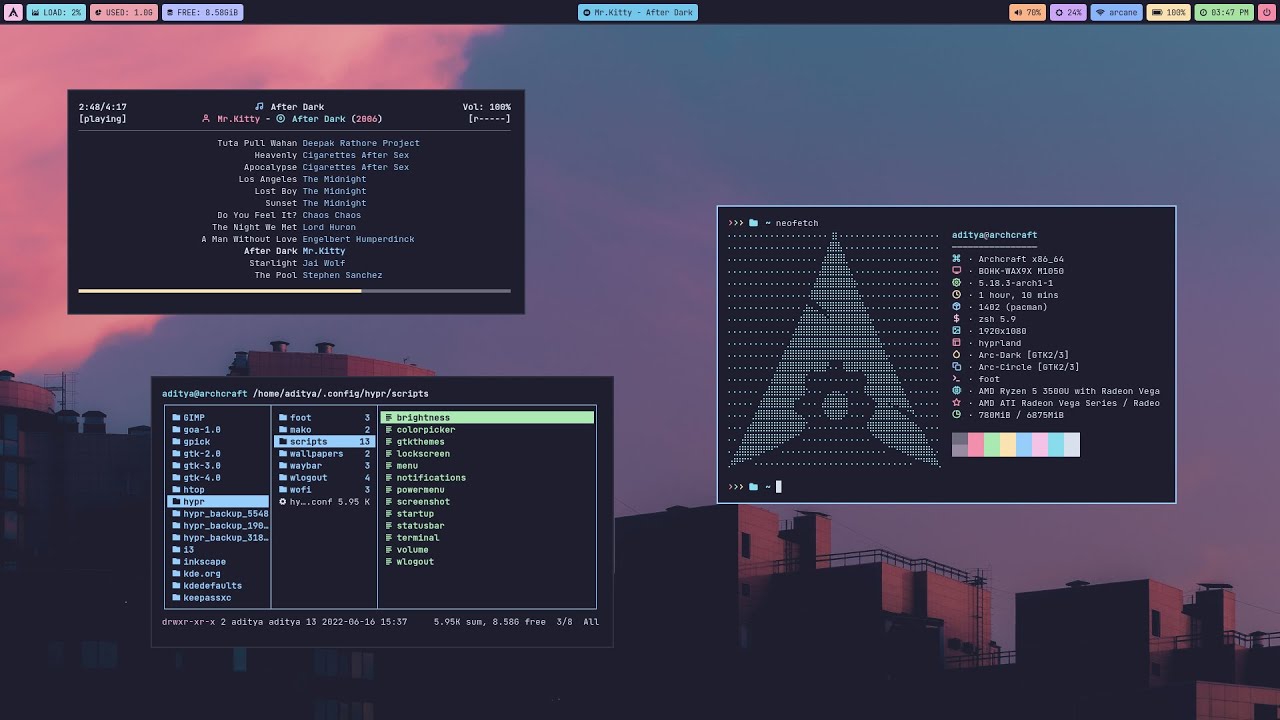Open the Archcraft launcher icon in top bar

tap(14, 12)
